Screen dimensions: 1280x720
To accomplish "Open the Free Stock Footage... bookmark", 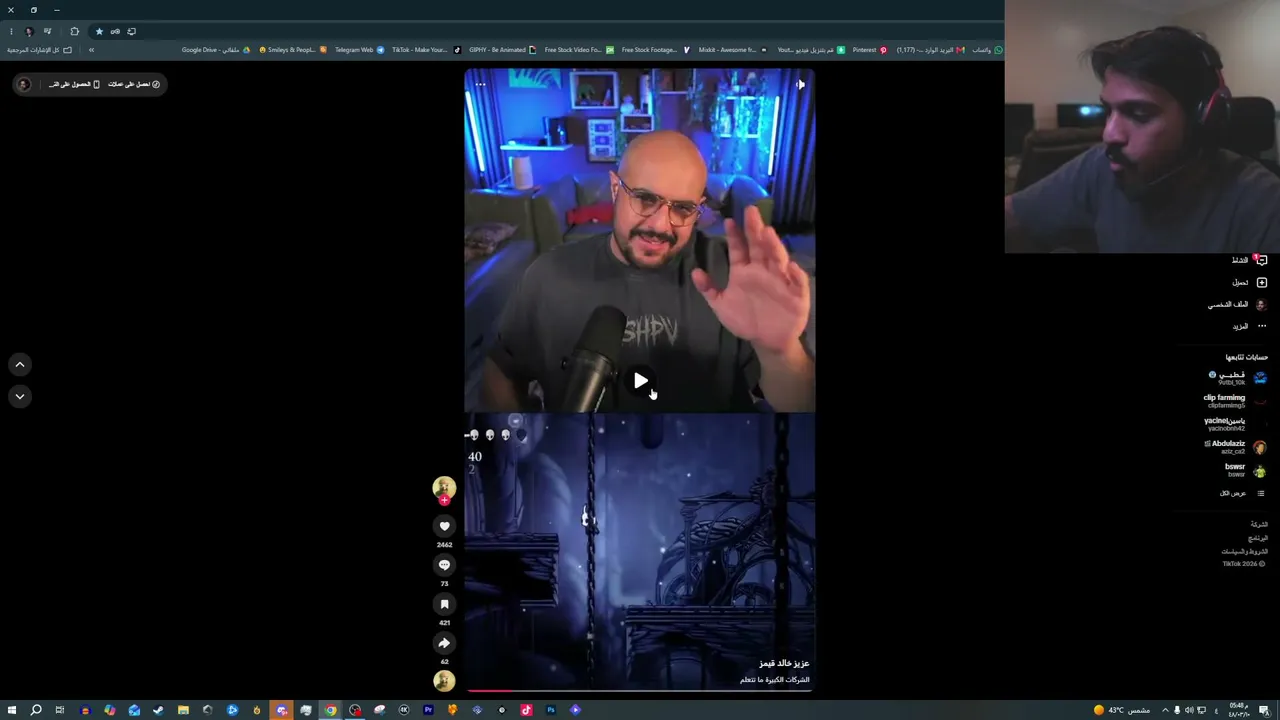I will coord(655,50).
